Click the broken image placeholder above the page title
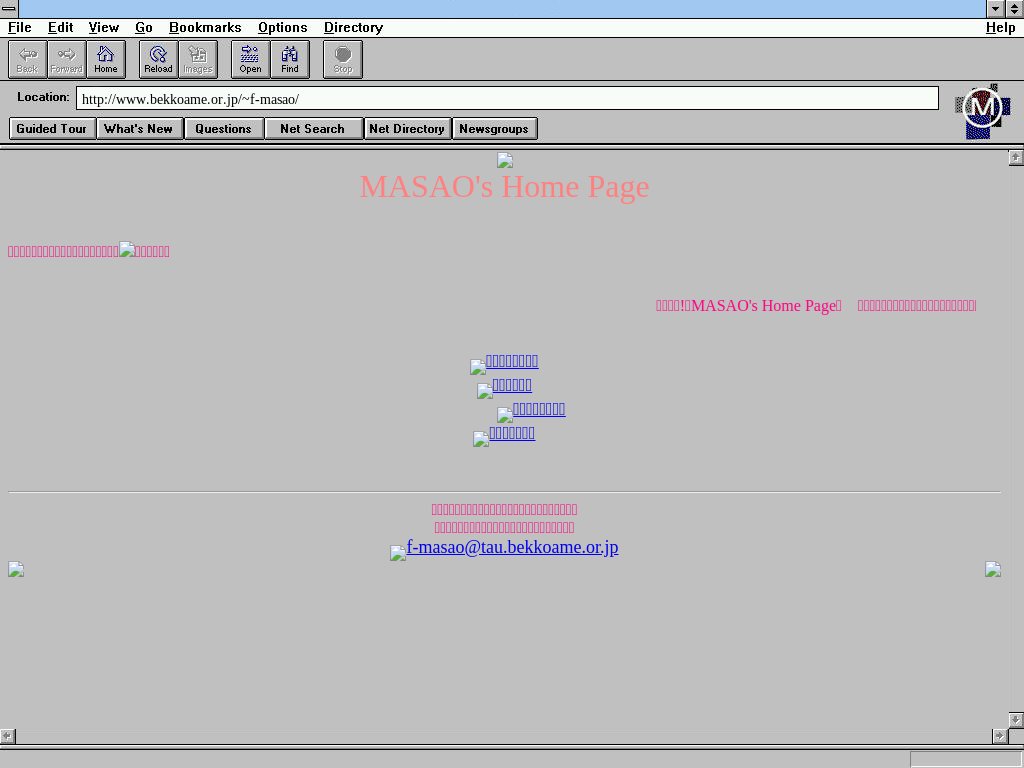The width and height of the screenshot is (1024, 768). (x=505, y=160)
